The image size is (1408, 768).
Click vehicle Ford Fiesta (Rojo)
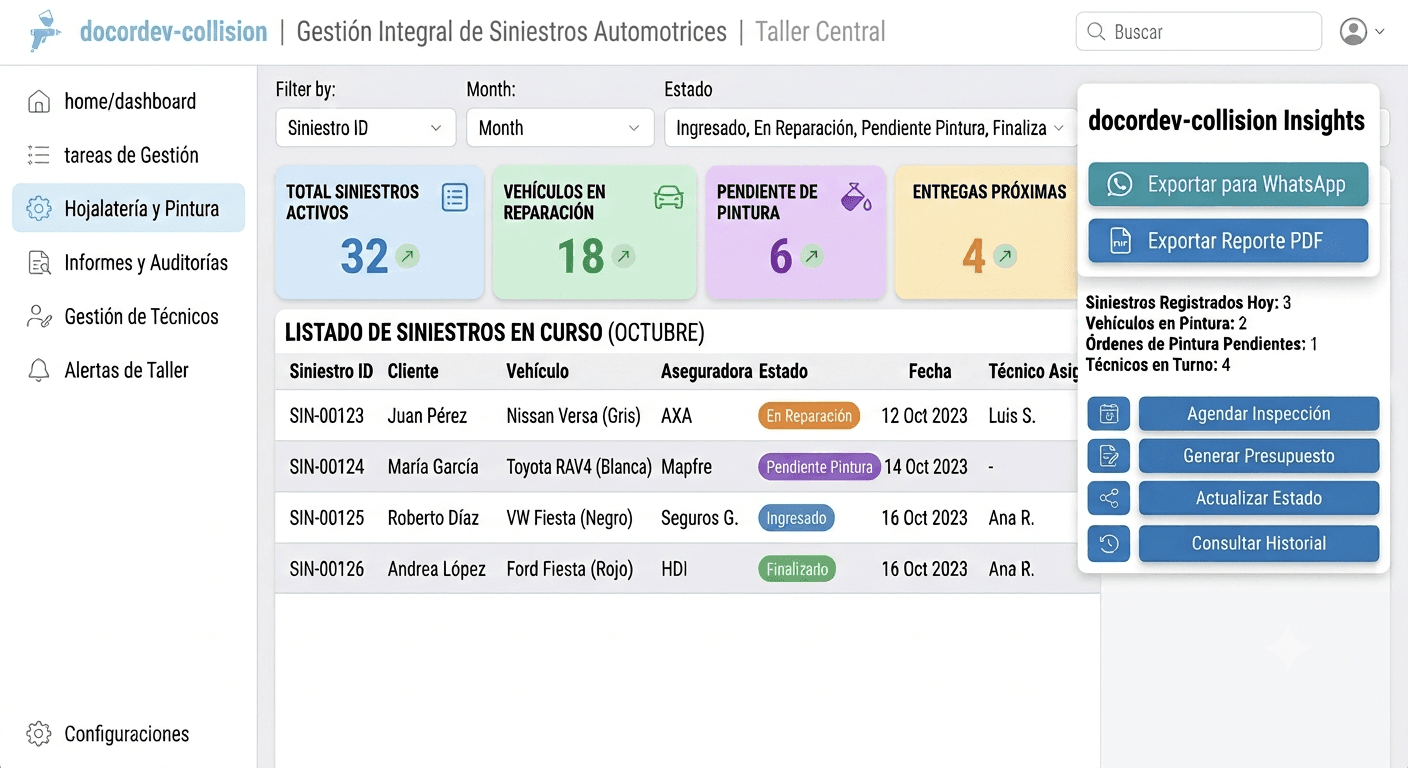point(570,569)
